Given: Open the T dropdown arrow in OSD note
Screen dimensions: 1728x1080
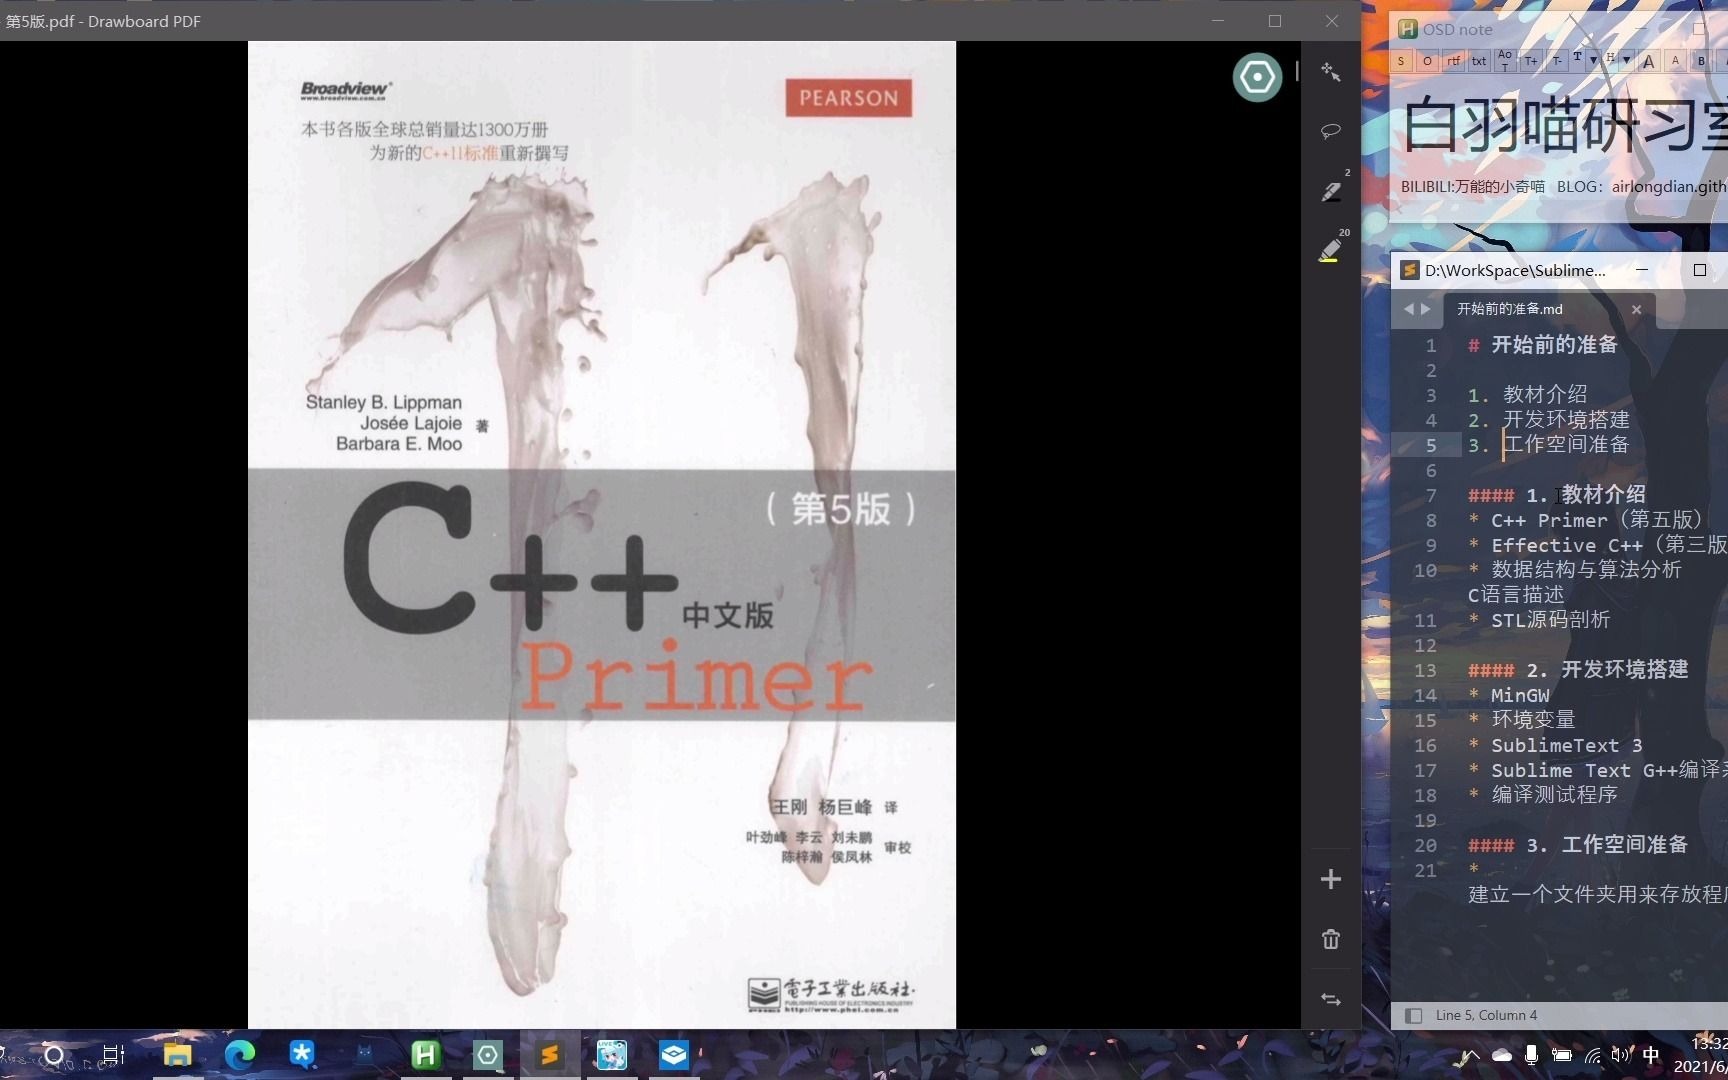Looking at the screenshot, I should coord(1593,60).
